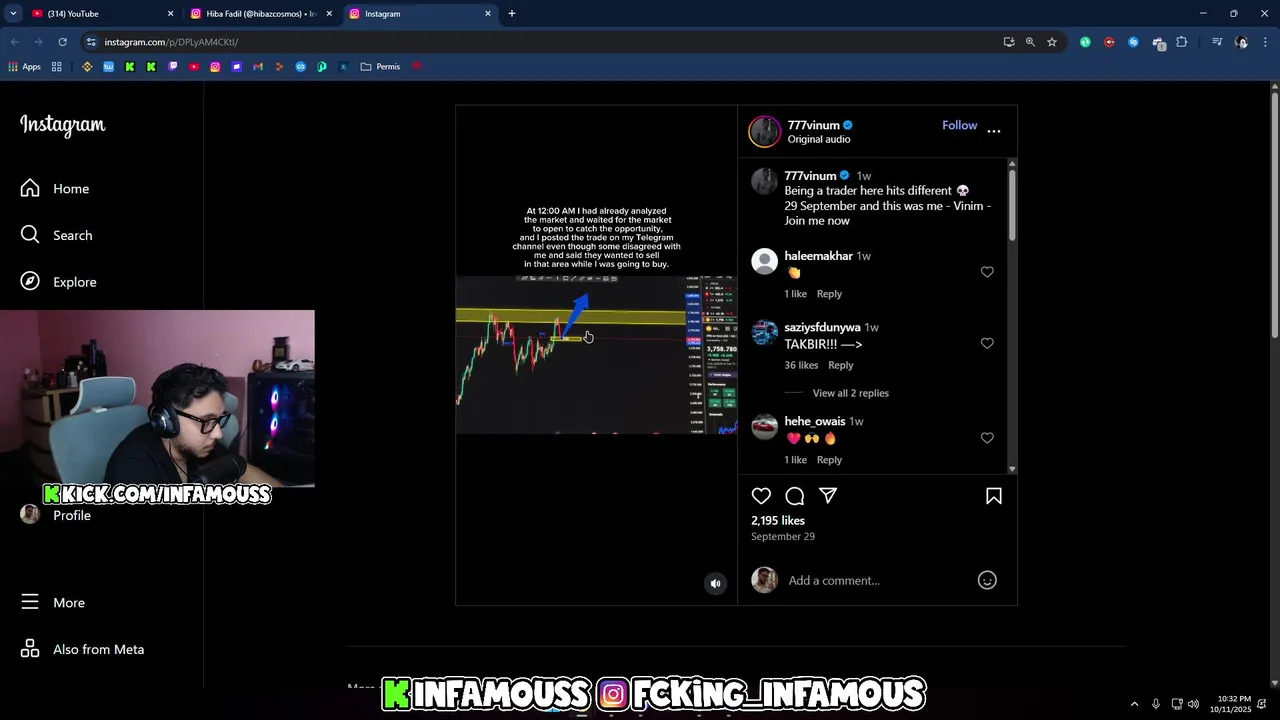This screenshot has height=720, width=1280.
Task: Click the blue Shazam extension icon
Action: click(x=1133, y=42)
